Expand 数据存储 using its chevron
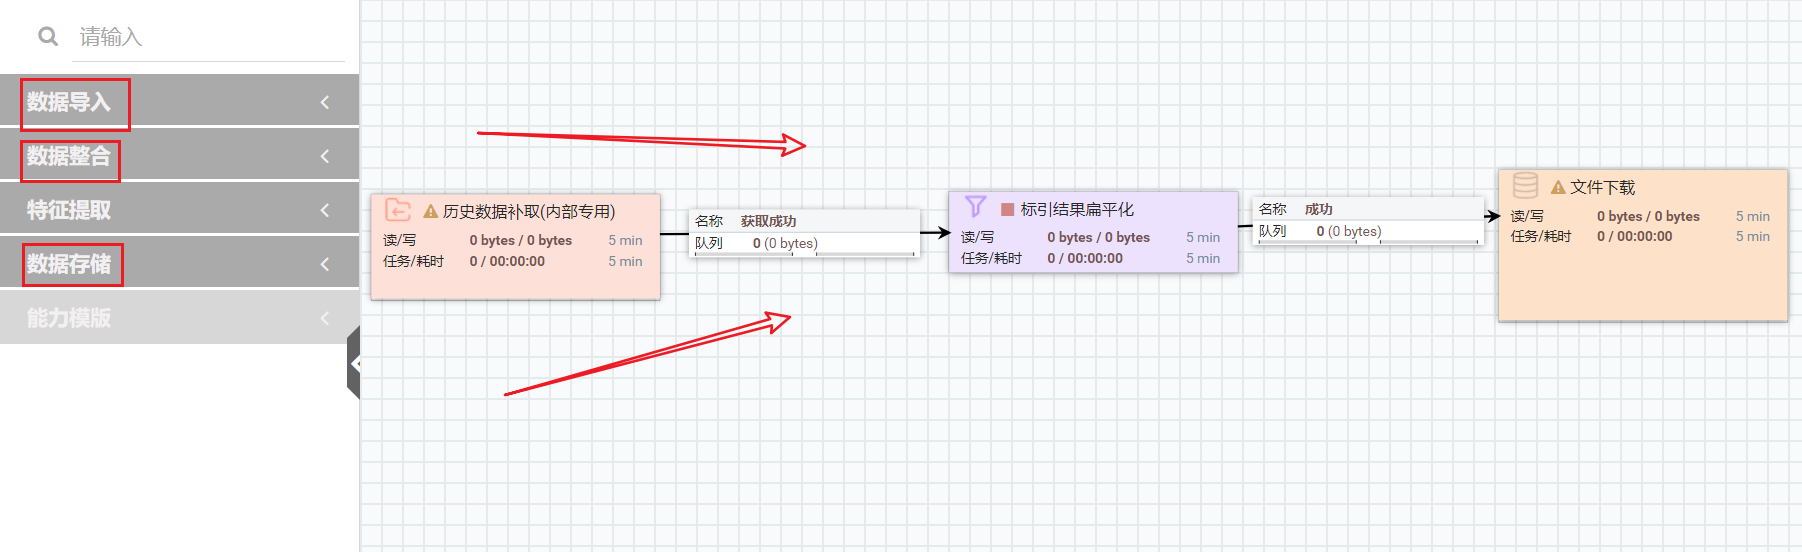The image size is (1802, 552). pyautogui.click(x=325, y=264)
